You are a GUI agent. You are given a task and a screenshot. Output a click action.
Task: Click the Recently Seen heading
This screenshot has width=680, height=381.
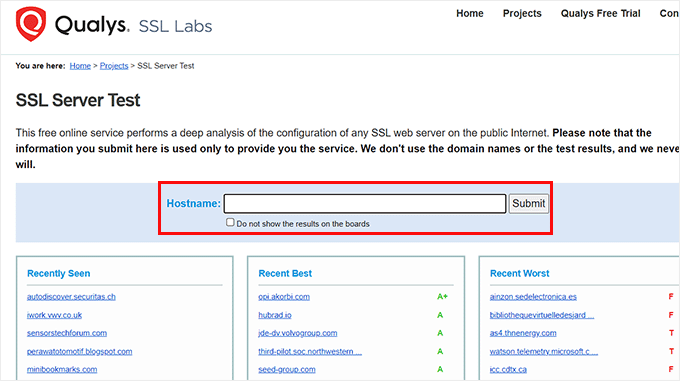[x=59, y=274]
